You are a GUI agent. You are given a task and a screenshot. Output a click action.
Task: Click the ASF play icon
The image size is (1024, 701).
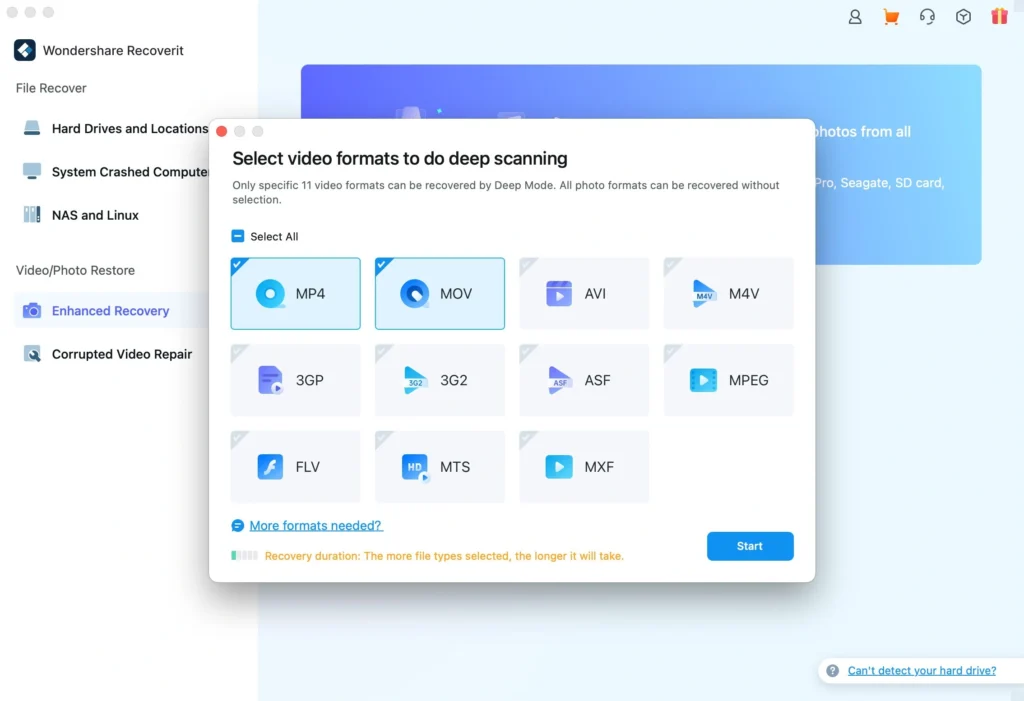pyautogui.click(x=559, y=380)
